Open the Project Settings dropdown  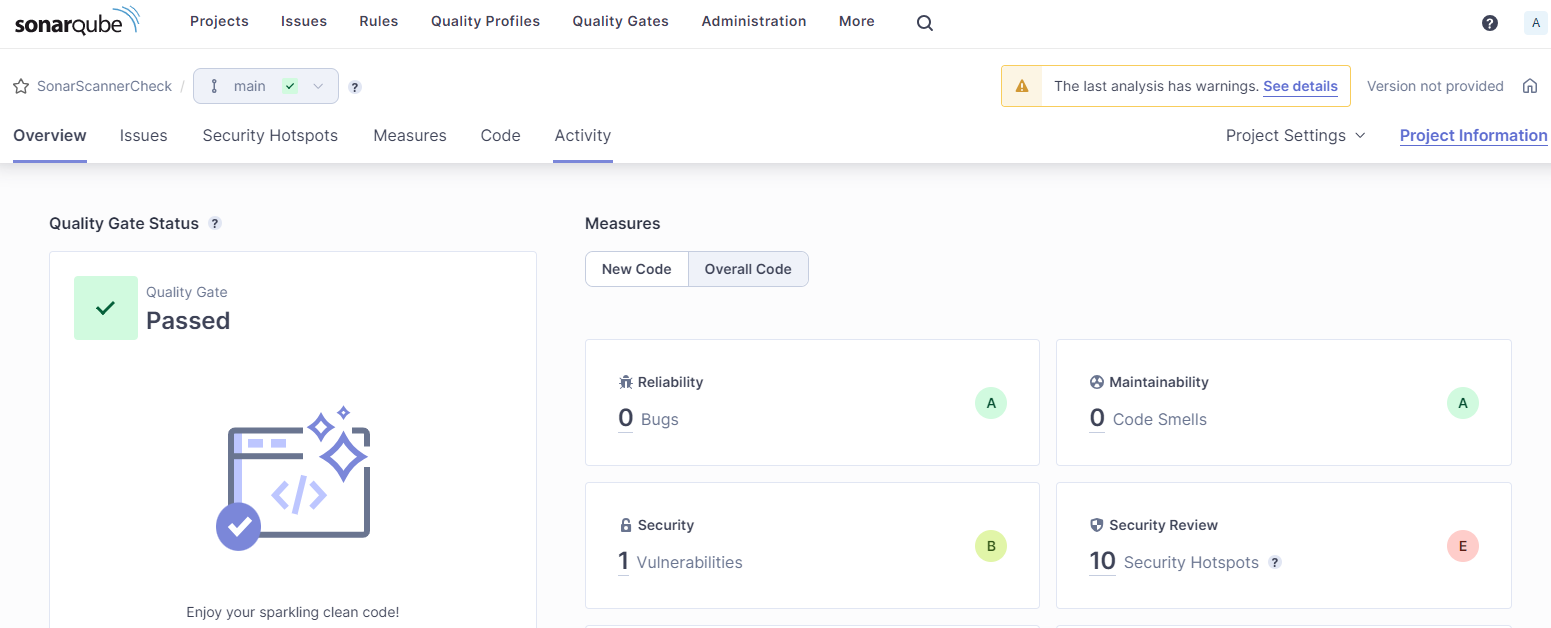coord(1296,136)
